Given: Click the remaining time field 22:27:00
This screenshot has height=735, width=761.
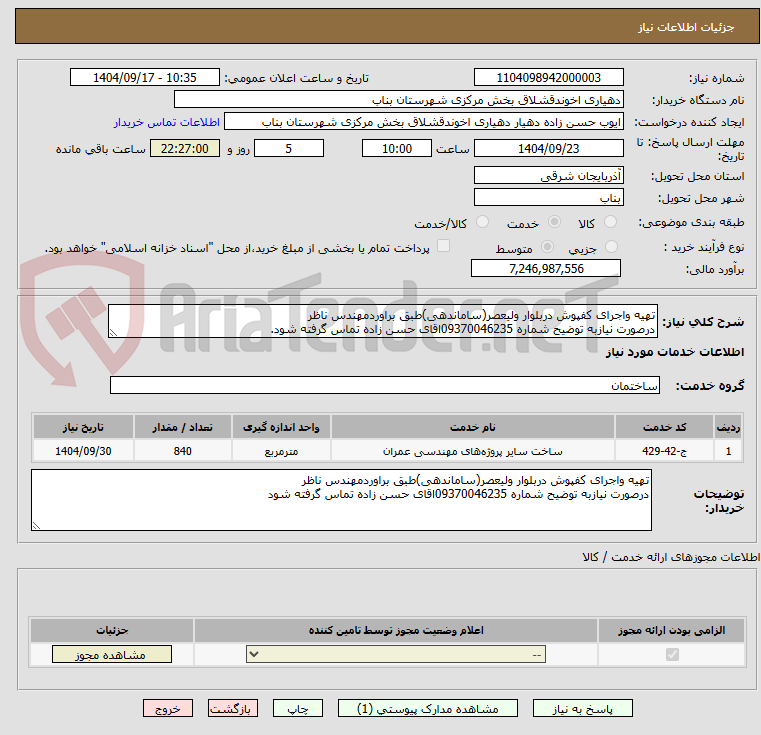Looking at the screenshot, I should [x=184, y=149].
